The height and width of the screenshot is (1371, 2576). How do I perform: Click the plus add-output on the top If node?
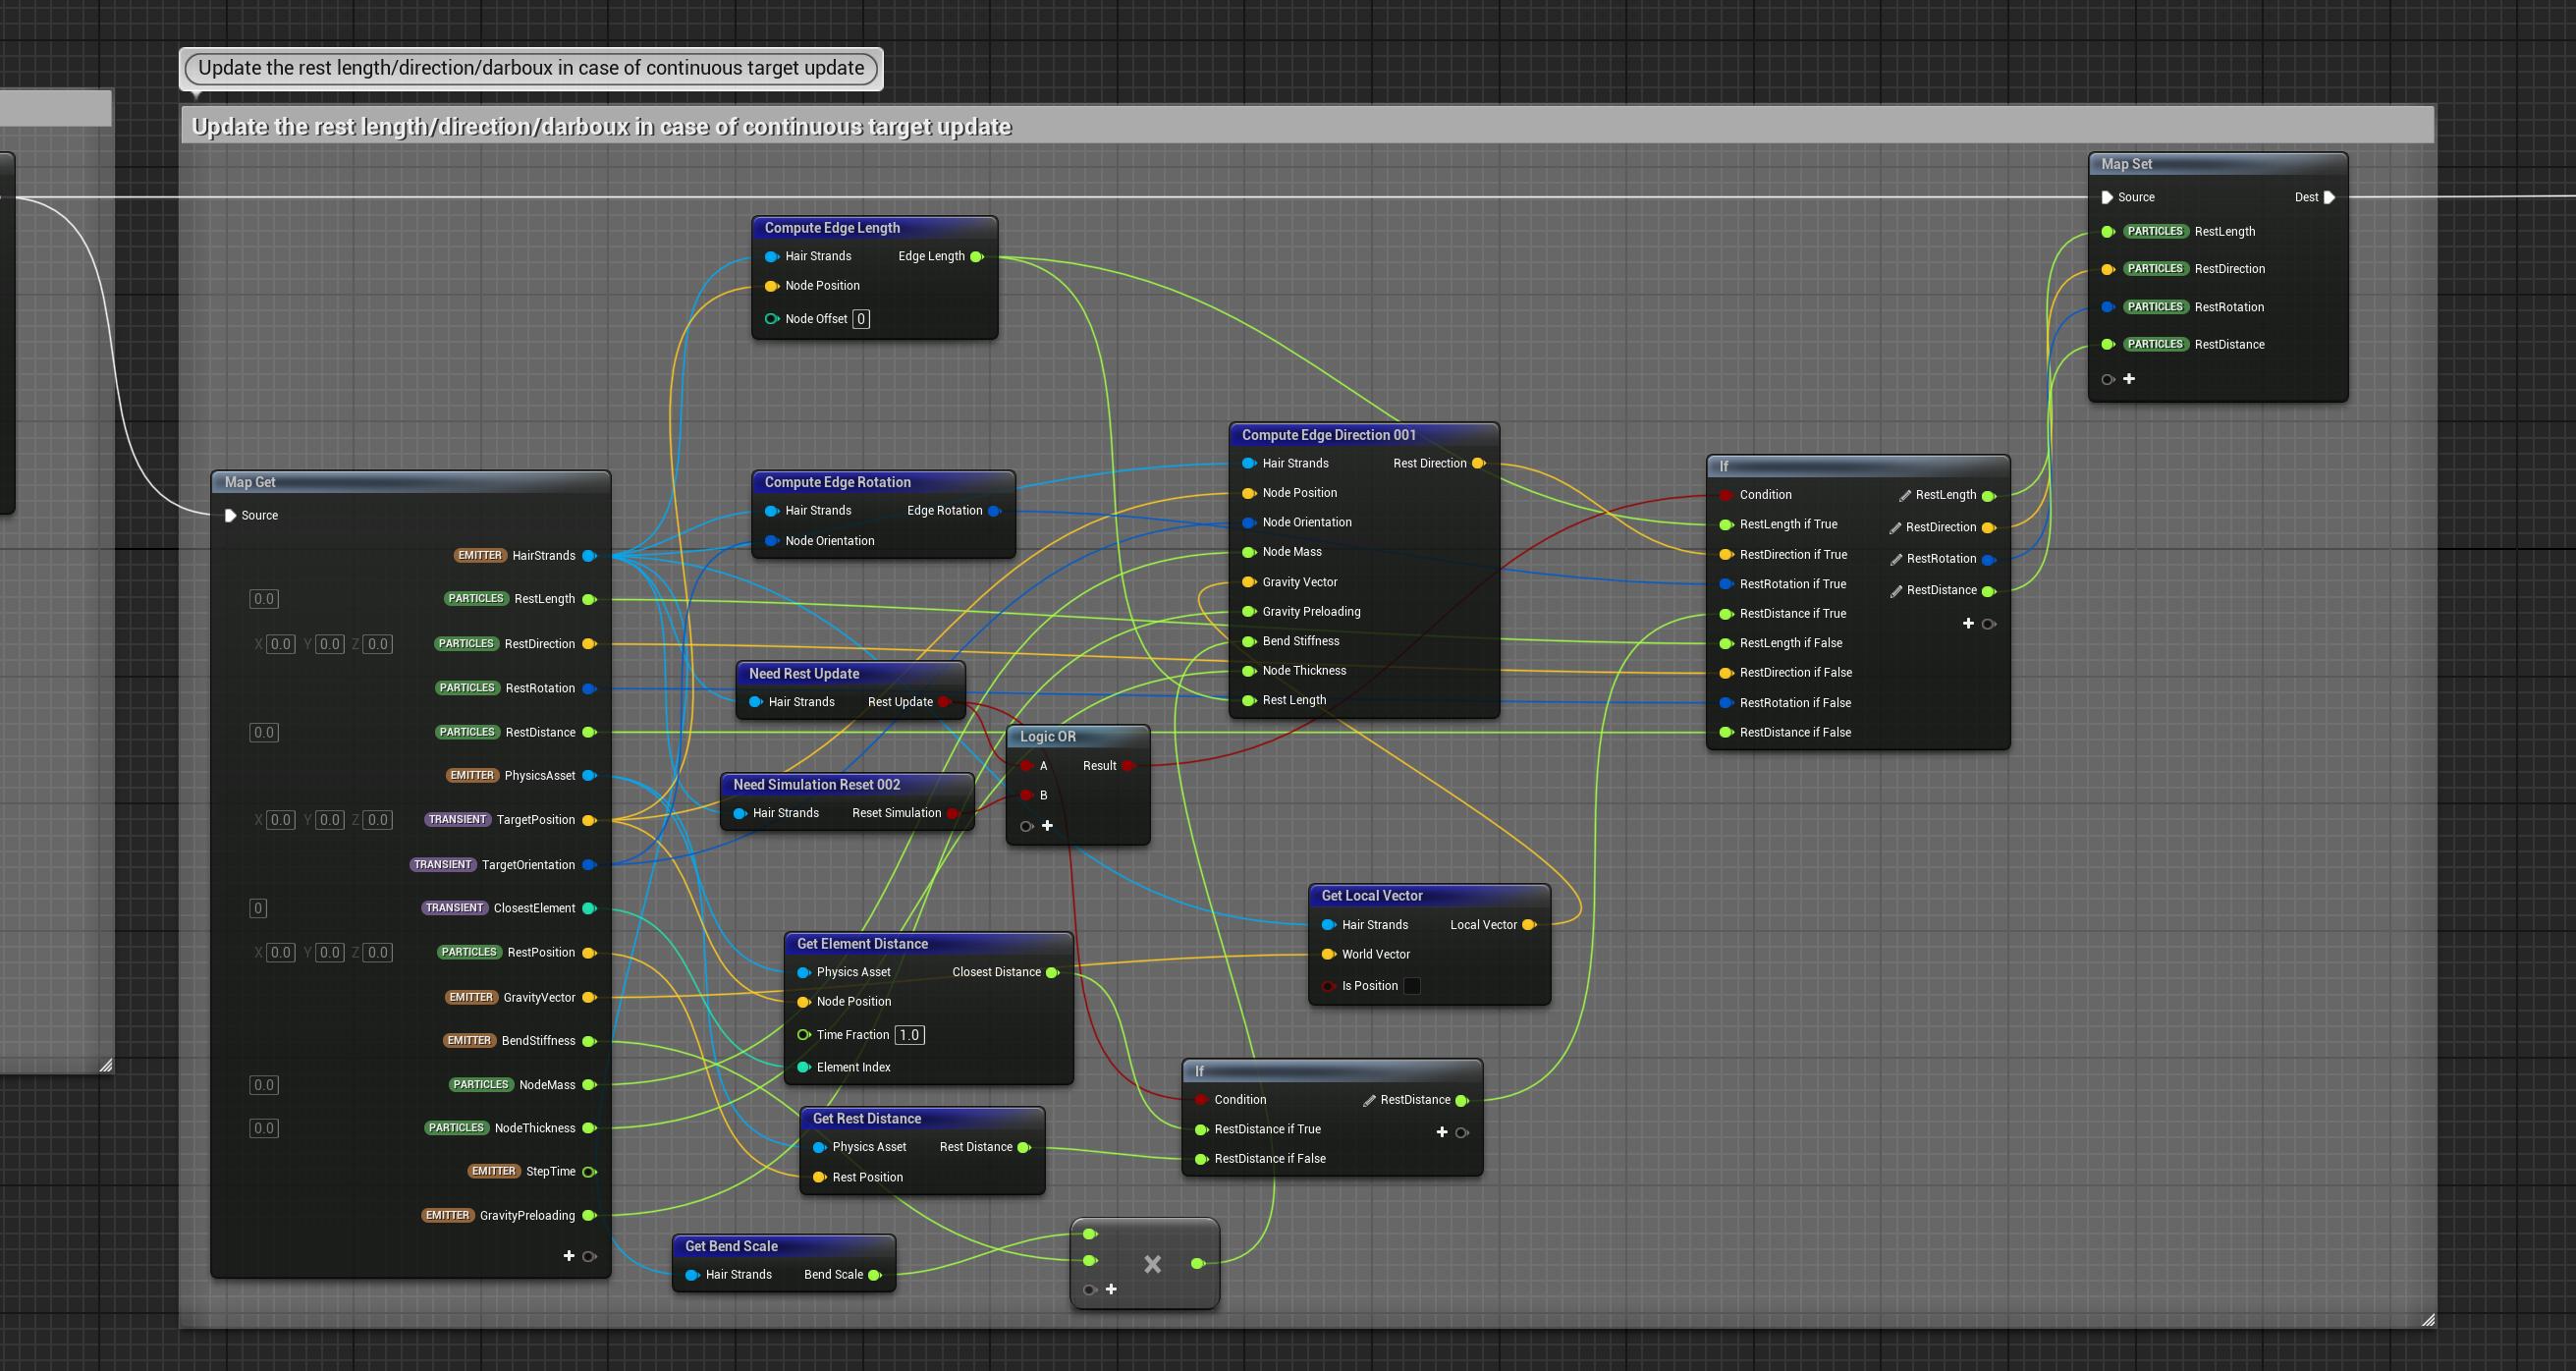1968,623
